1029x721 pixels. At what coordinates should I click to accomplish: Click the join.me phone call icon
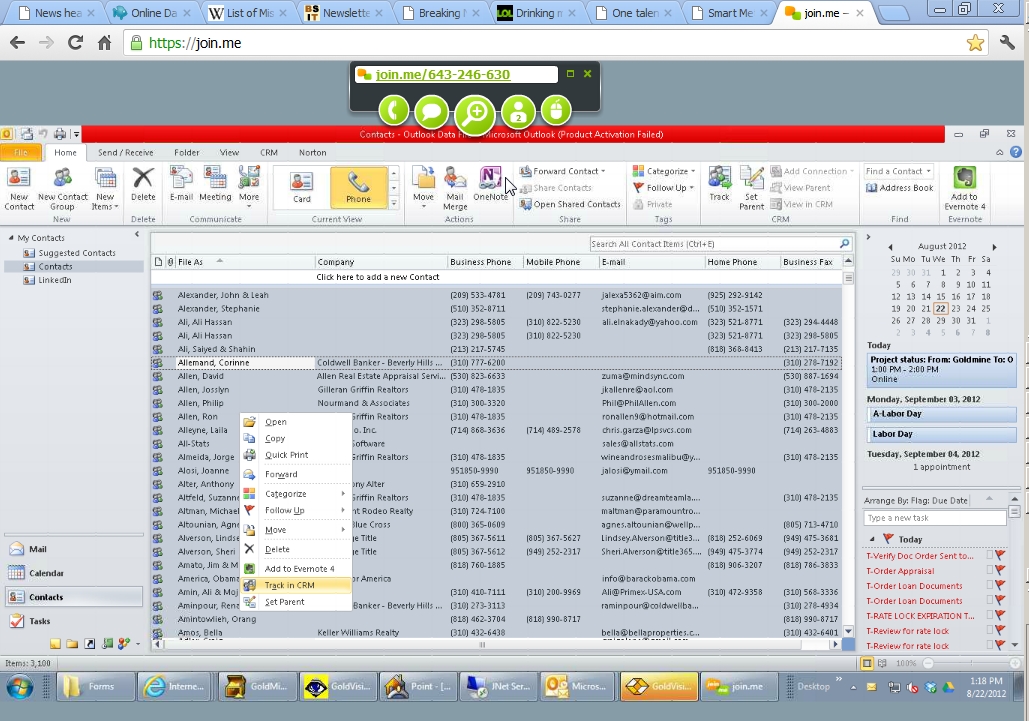tap(394, 111)
